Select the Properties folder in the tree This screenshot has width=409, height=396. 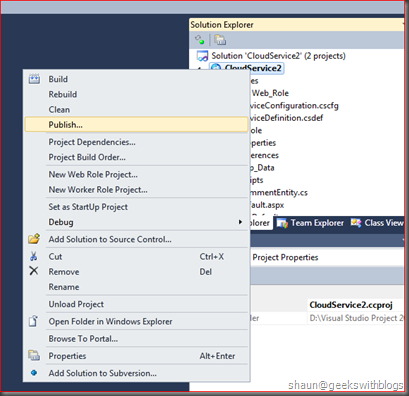[x=263, y=143]
